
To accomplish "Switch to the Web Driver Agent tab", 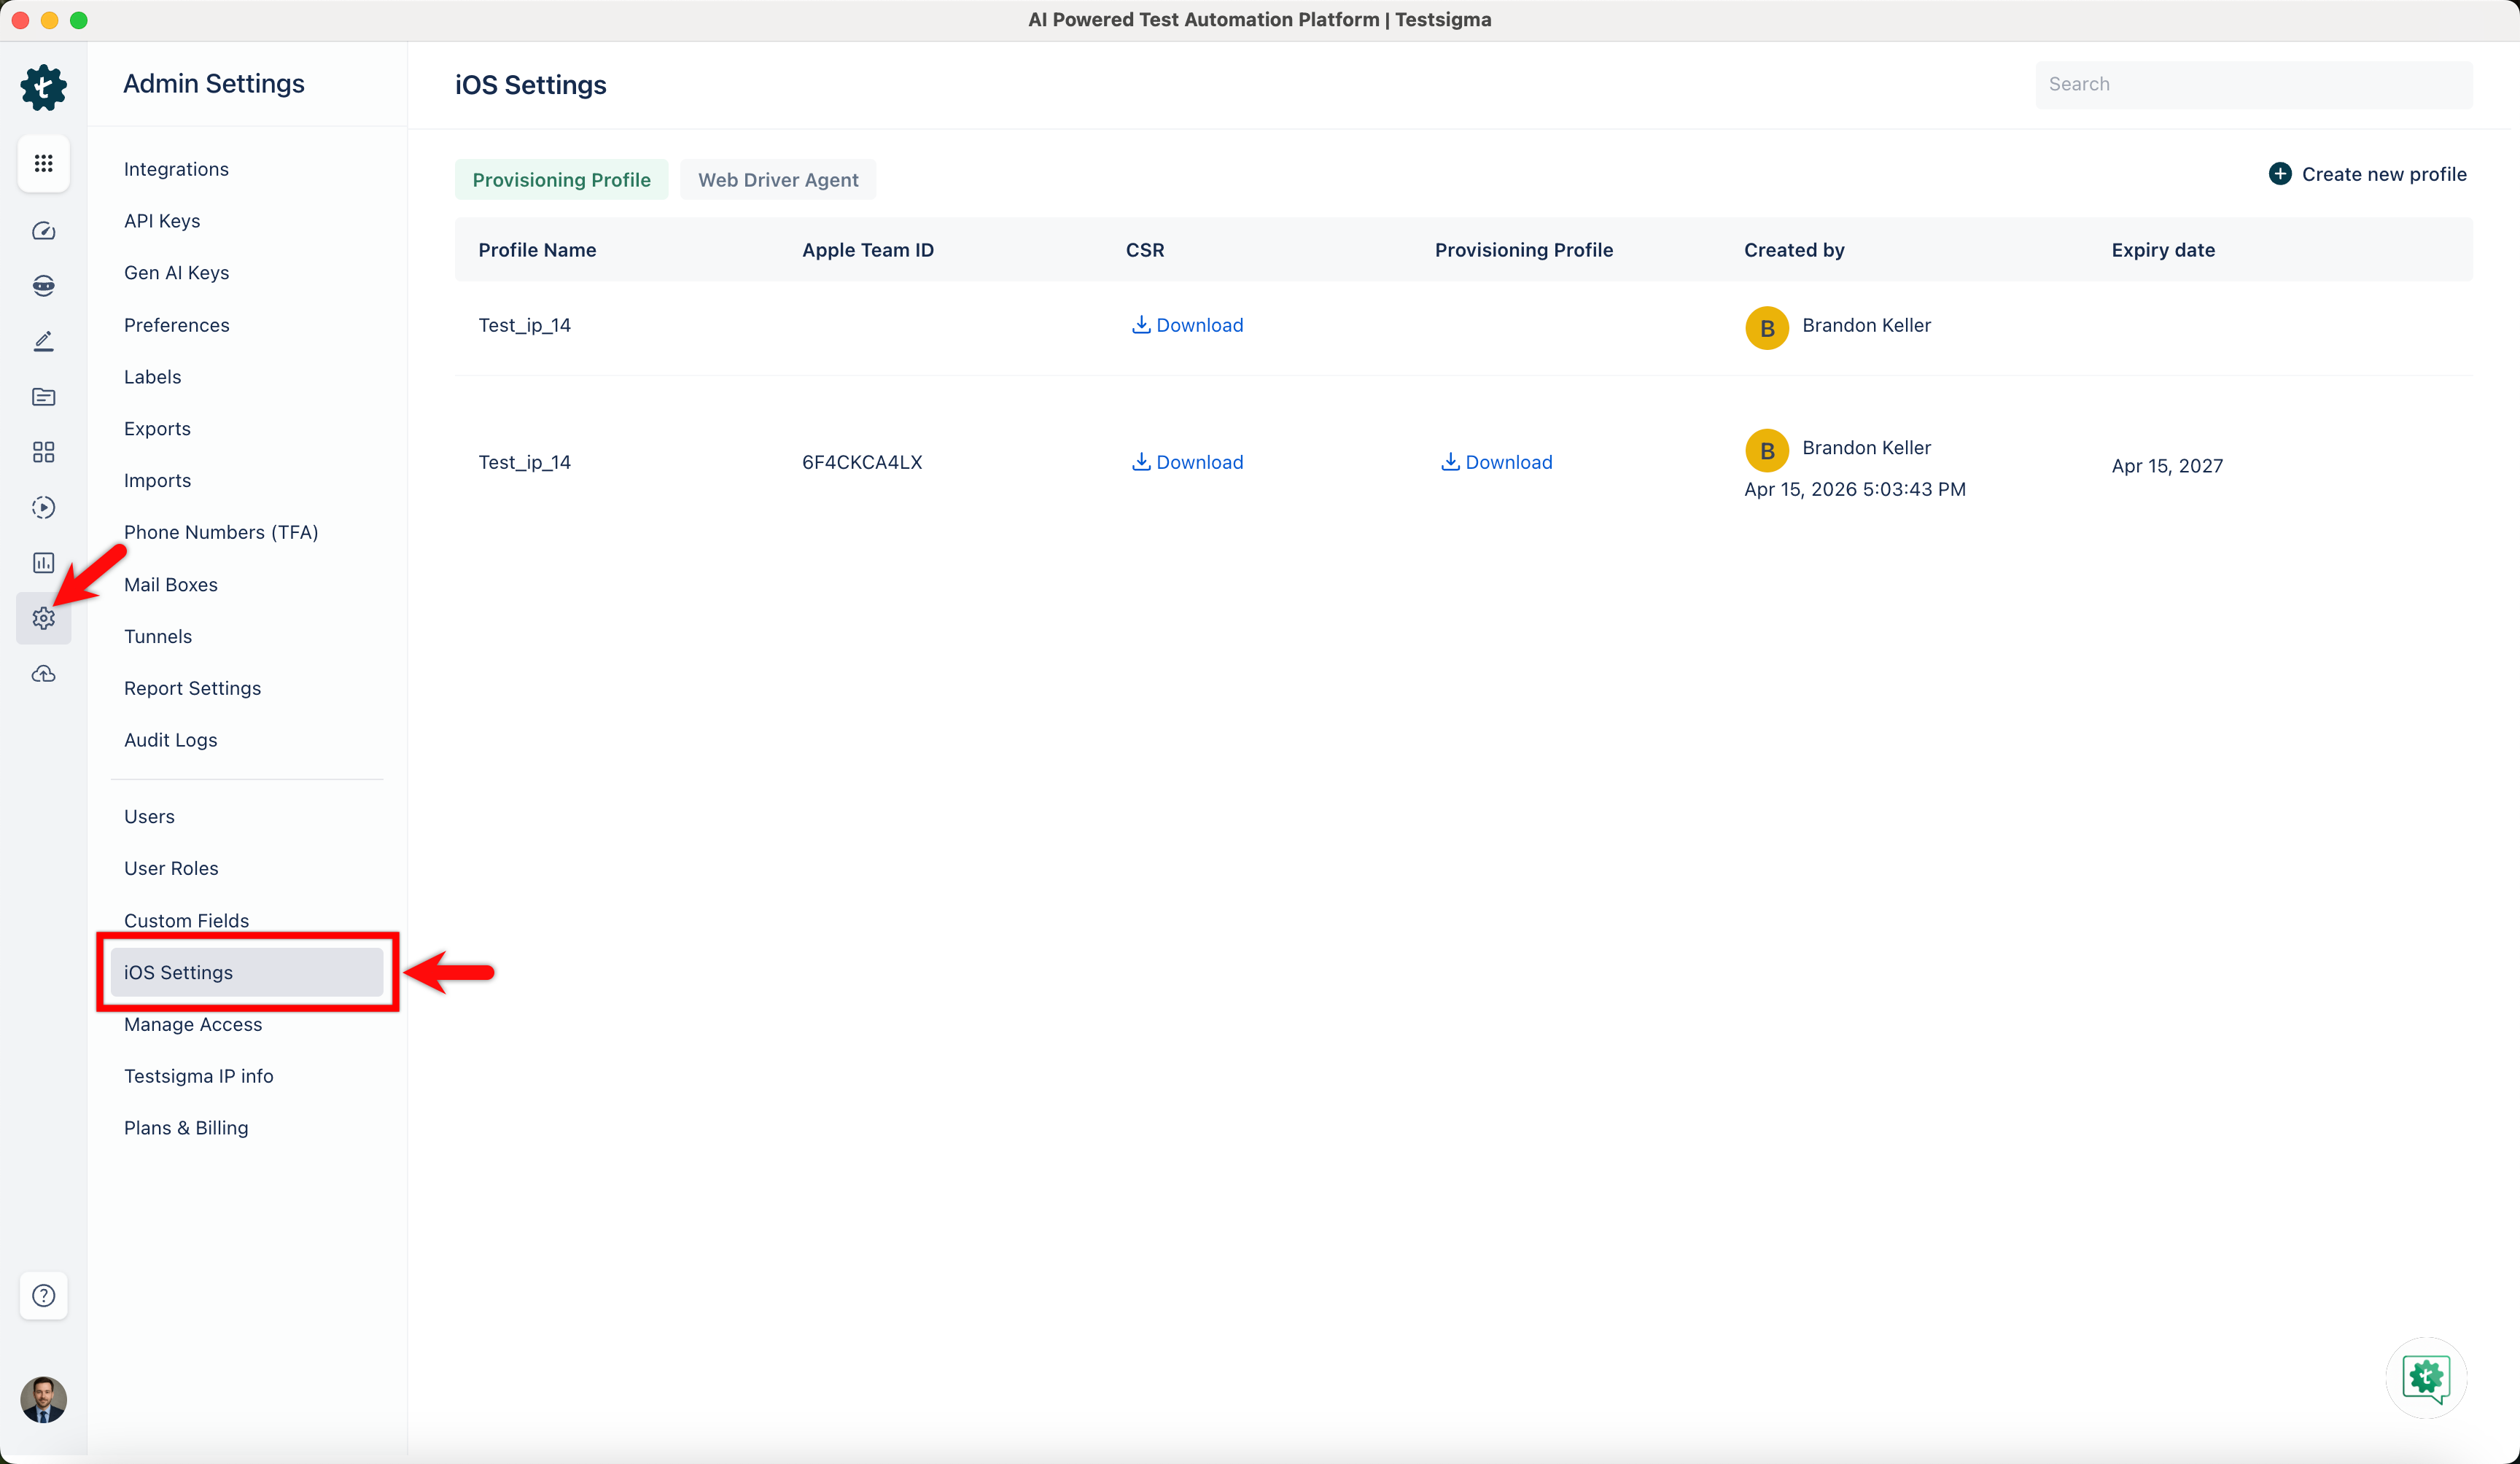I will click(x=778, y=180).
